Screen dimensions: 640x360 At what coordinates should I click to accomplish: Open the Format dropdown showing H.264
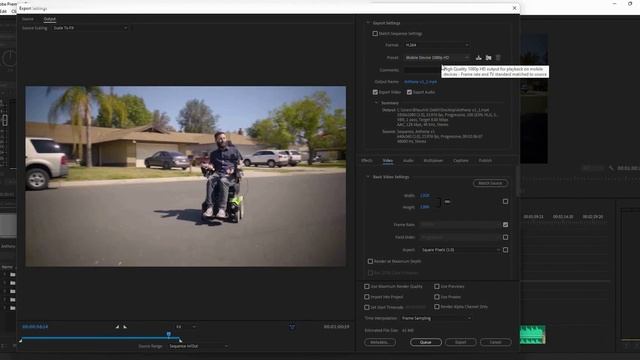(437, 45)
